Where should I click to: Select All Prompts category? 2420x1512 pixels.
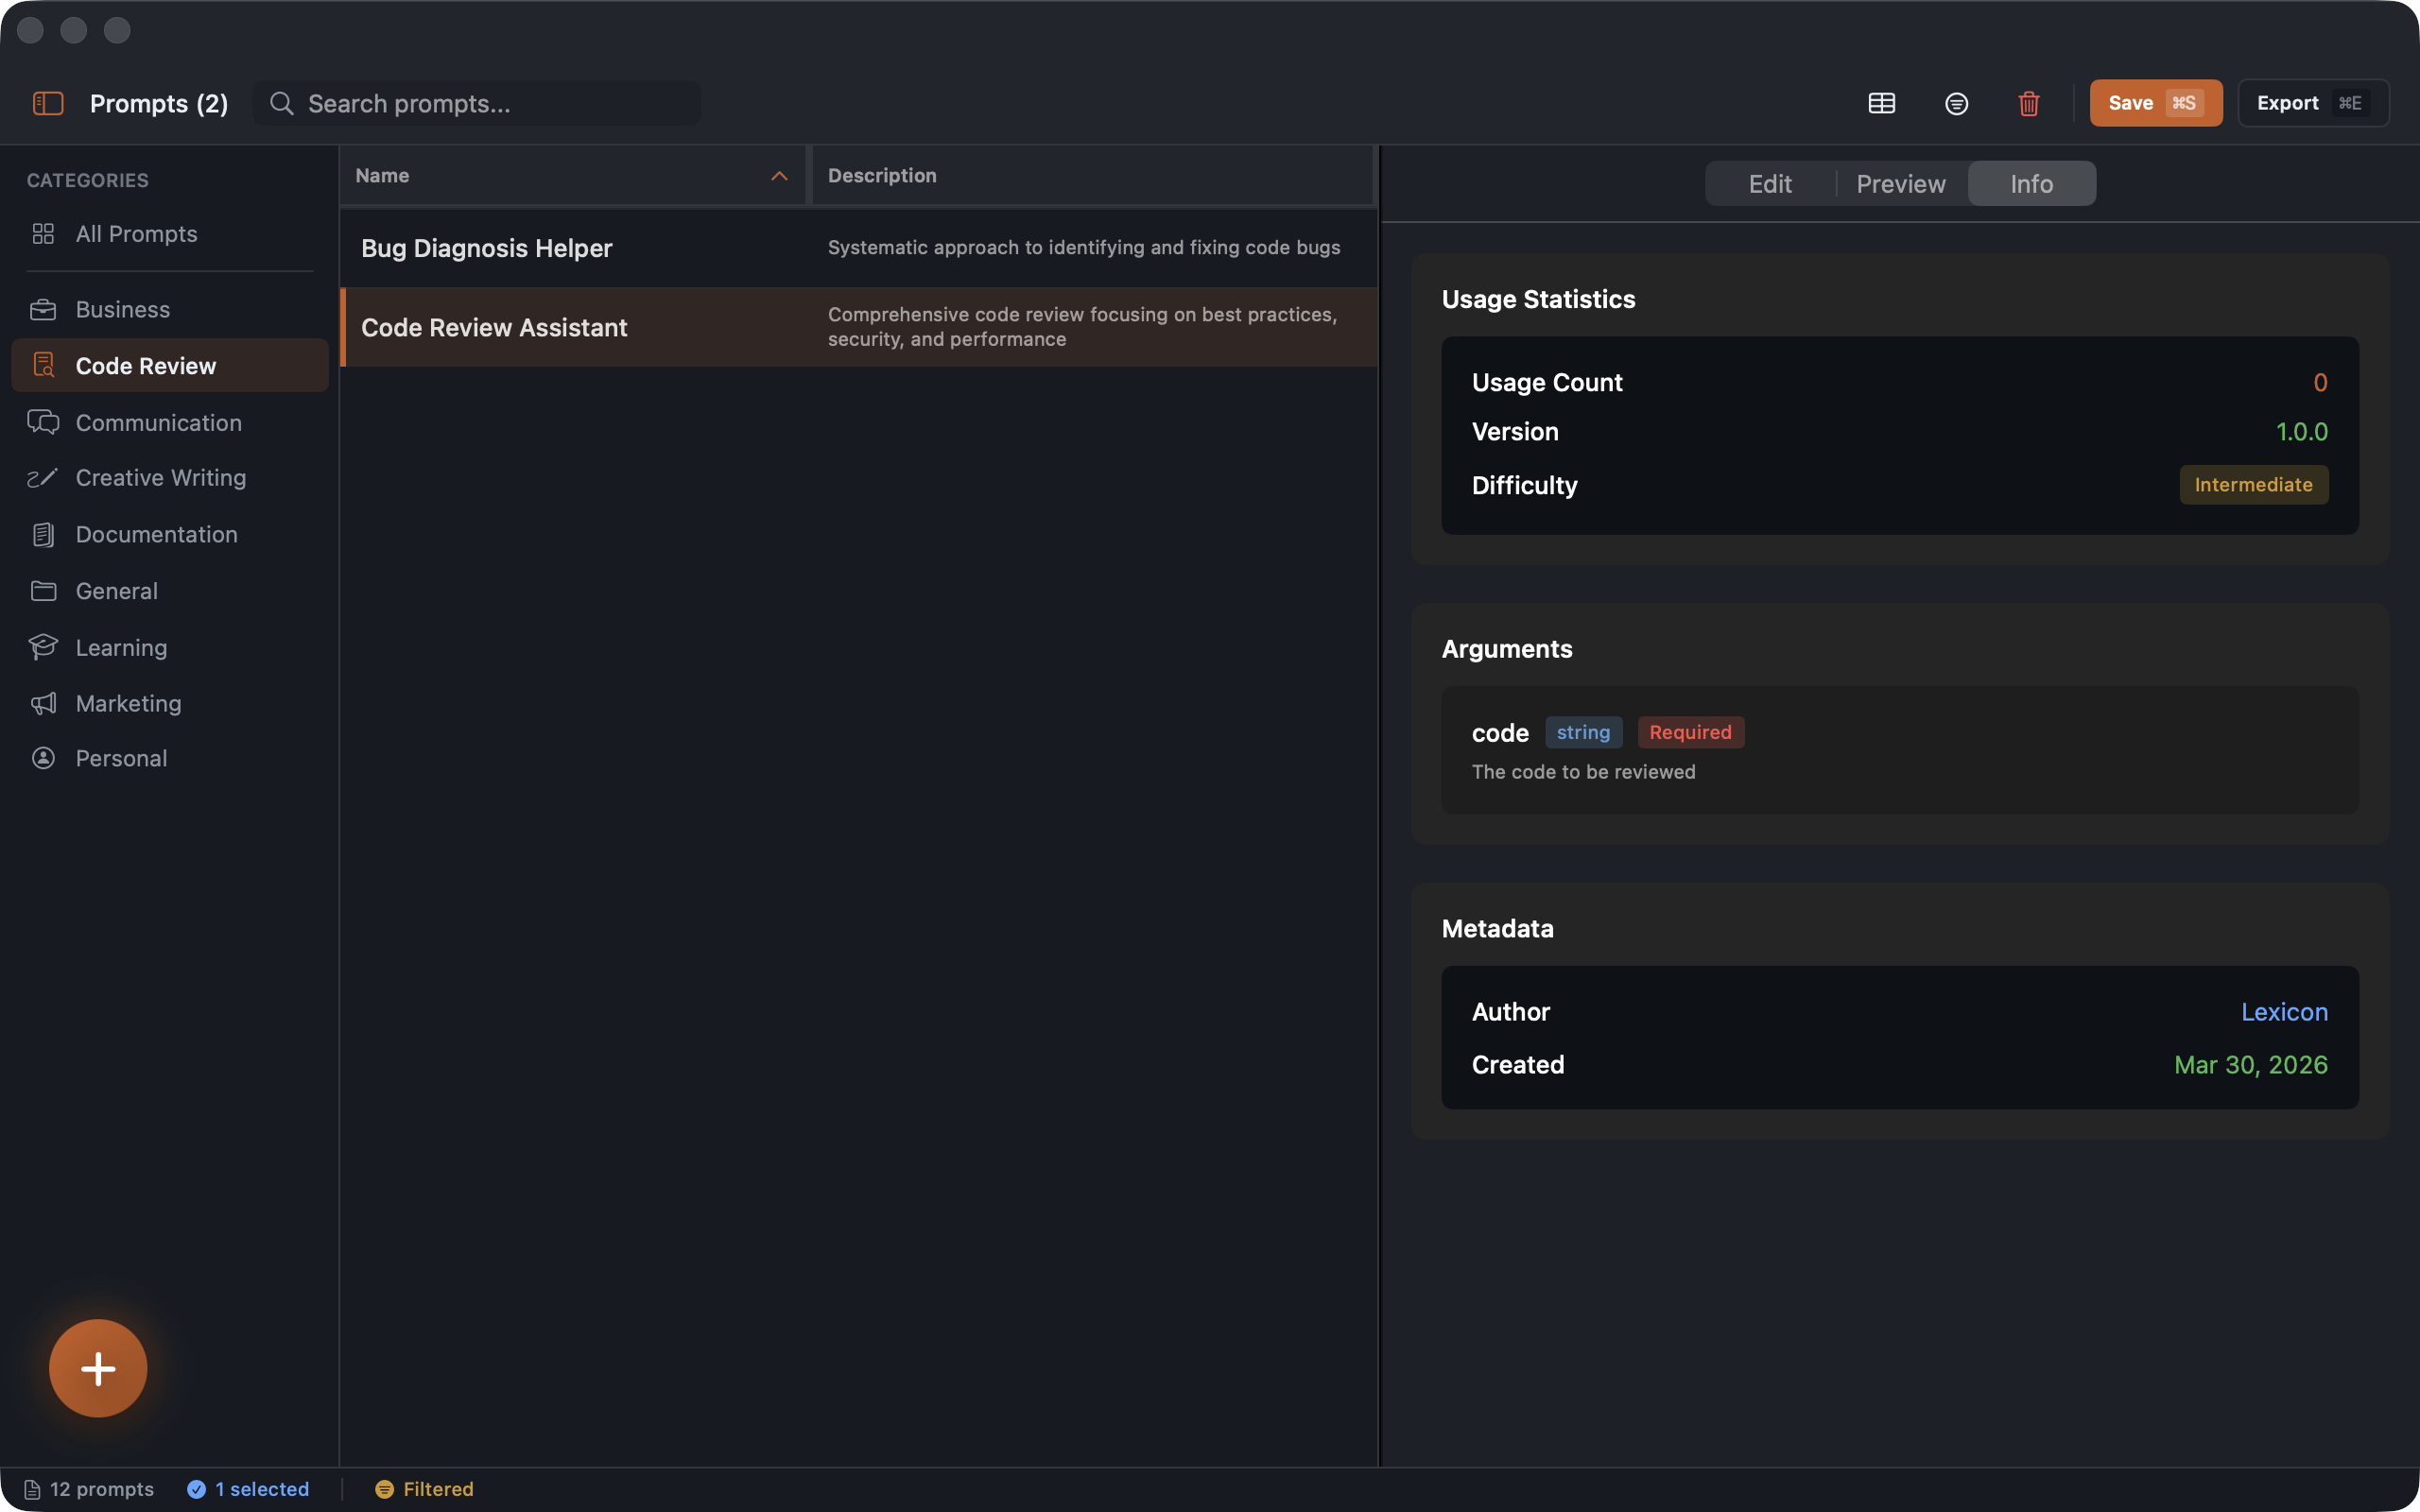click(x=170, y=233)
